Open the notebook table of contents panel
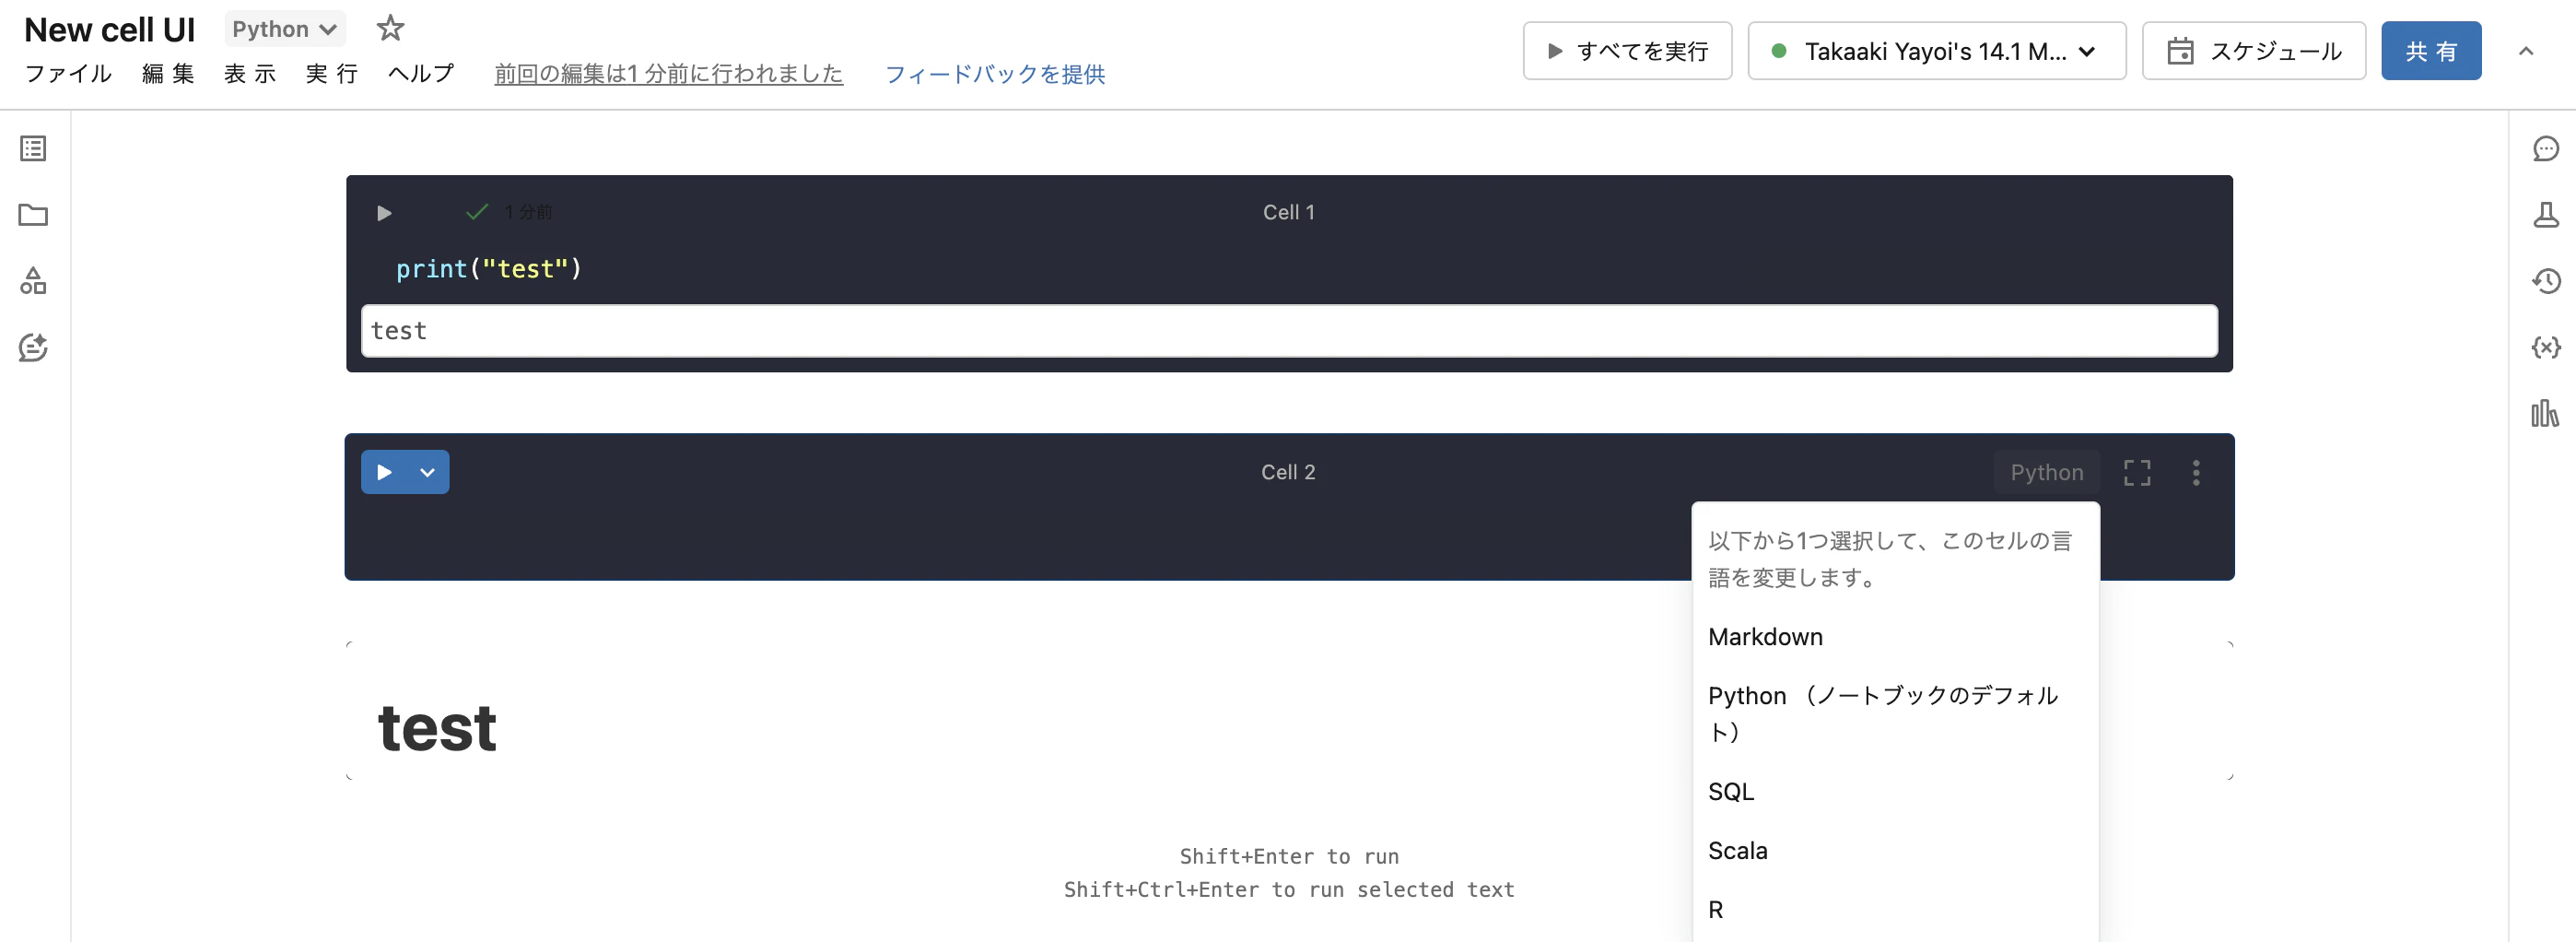This screenshot has height=942, width=2576. tap(33, 148)
